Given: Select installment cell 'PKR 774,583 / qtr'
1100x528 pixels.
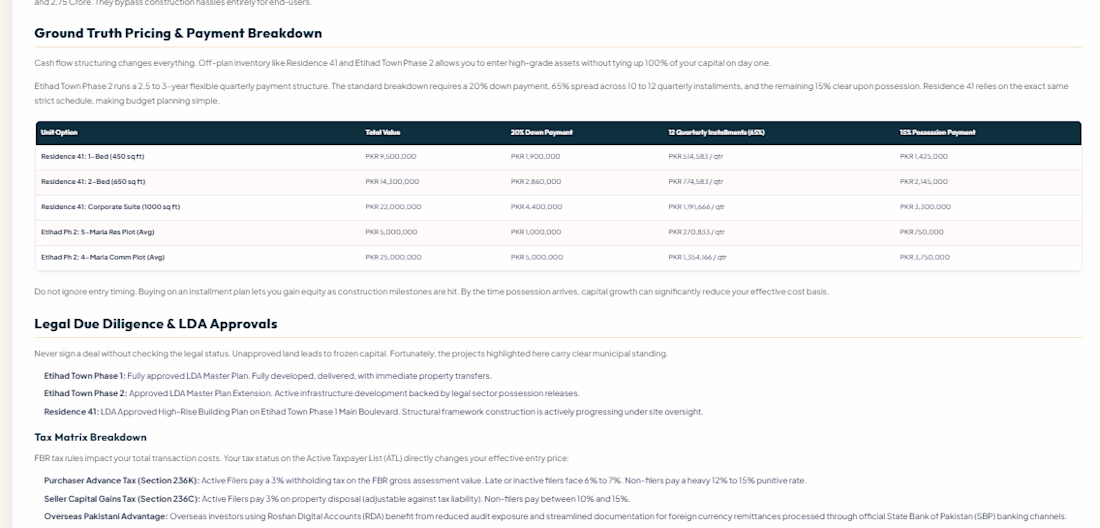Looking at the screenshot, I should coord(695,182).
